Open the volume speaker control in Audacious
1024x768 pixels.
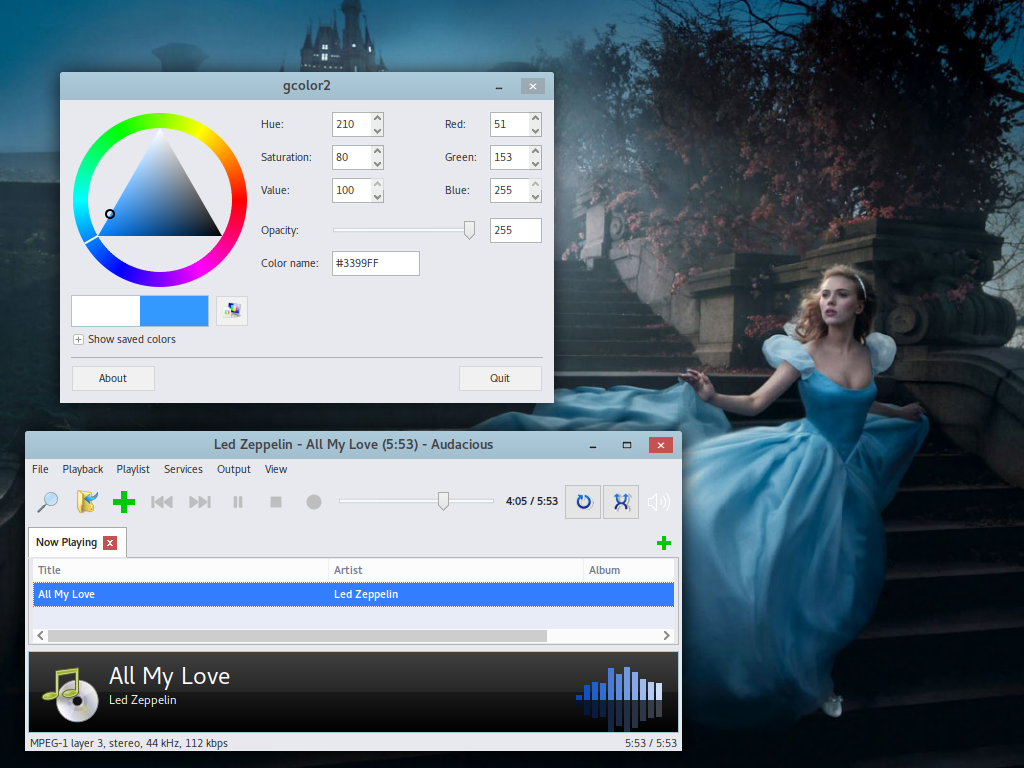point(658,502)
